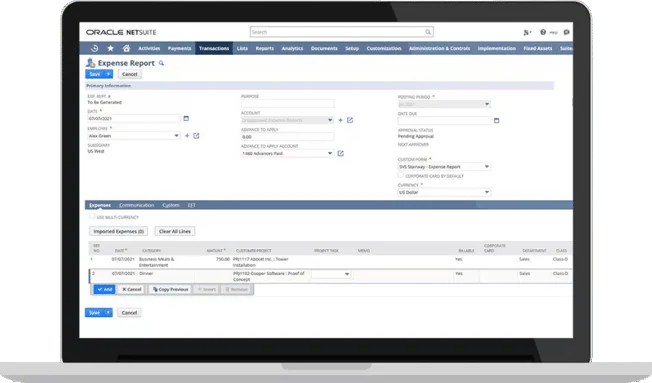The width and height of the screenshot is (652, 383).
Task: Open the Customization menu
Action: (384, 48)
